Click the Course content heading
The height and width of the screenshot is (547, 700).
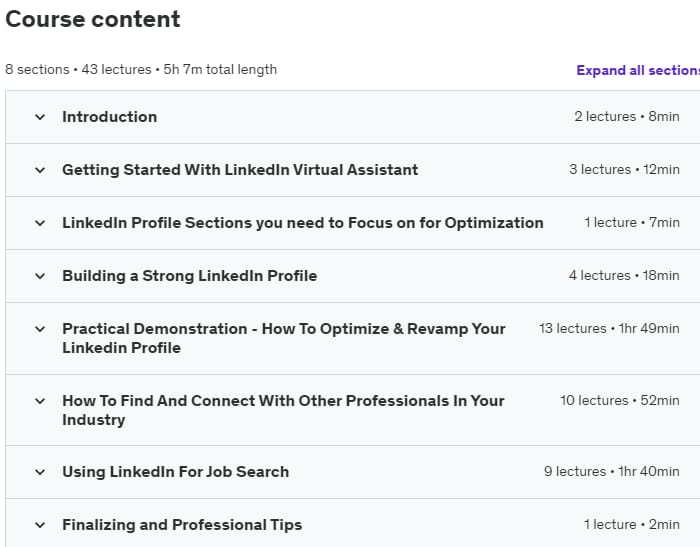pyautogui.click(x=92, y=19)
